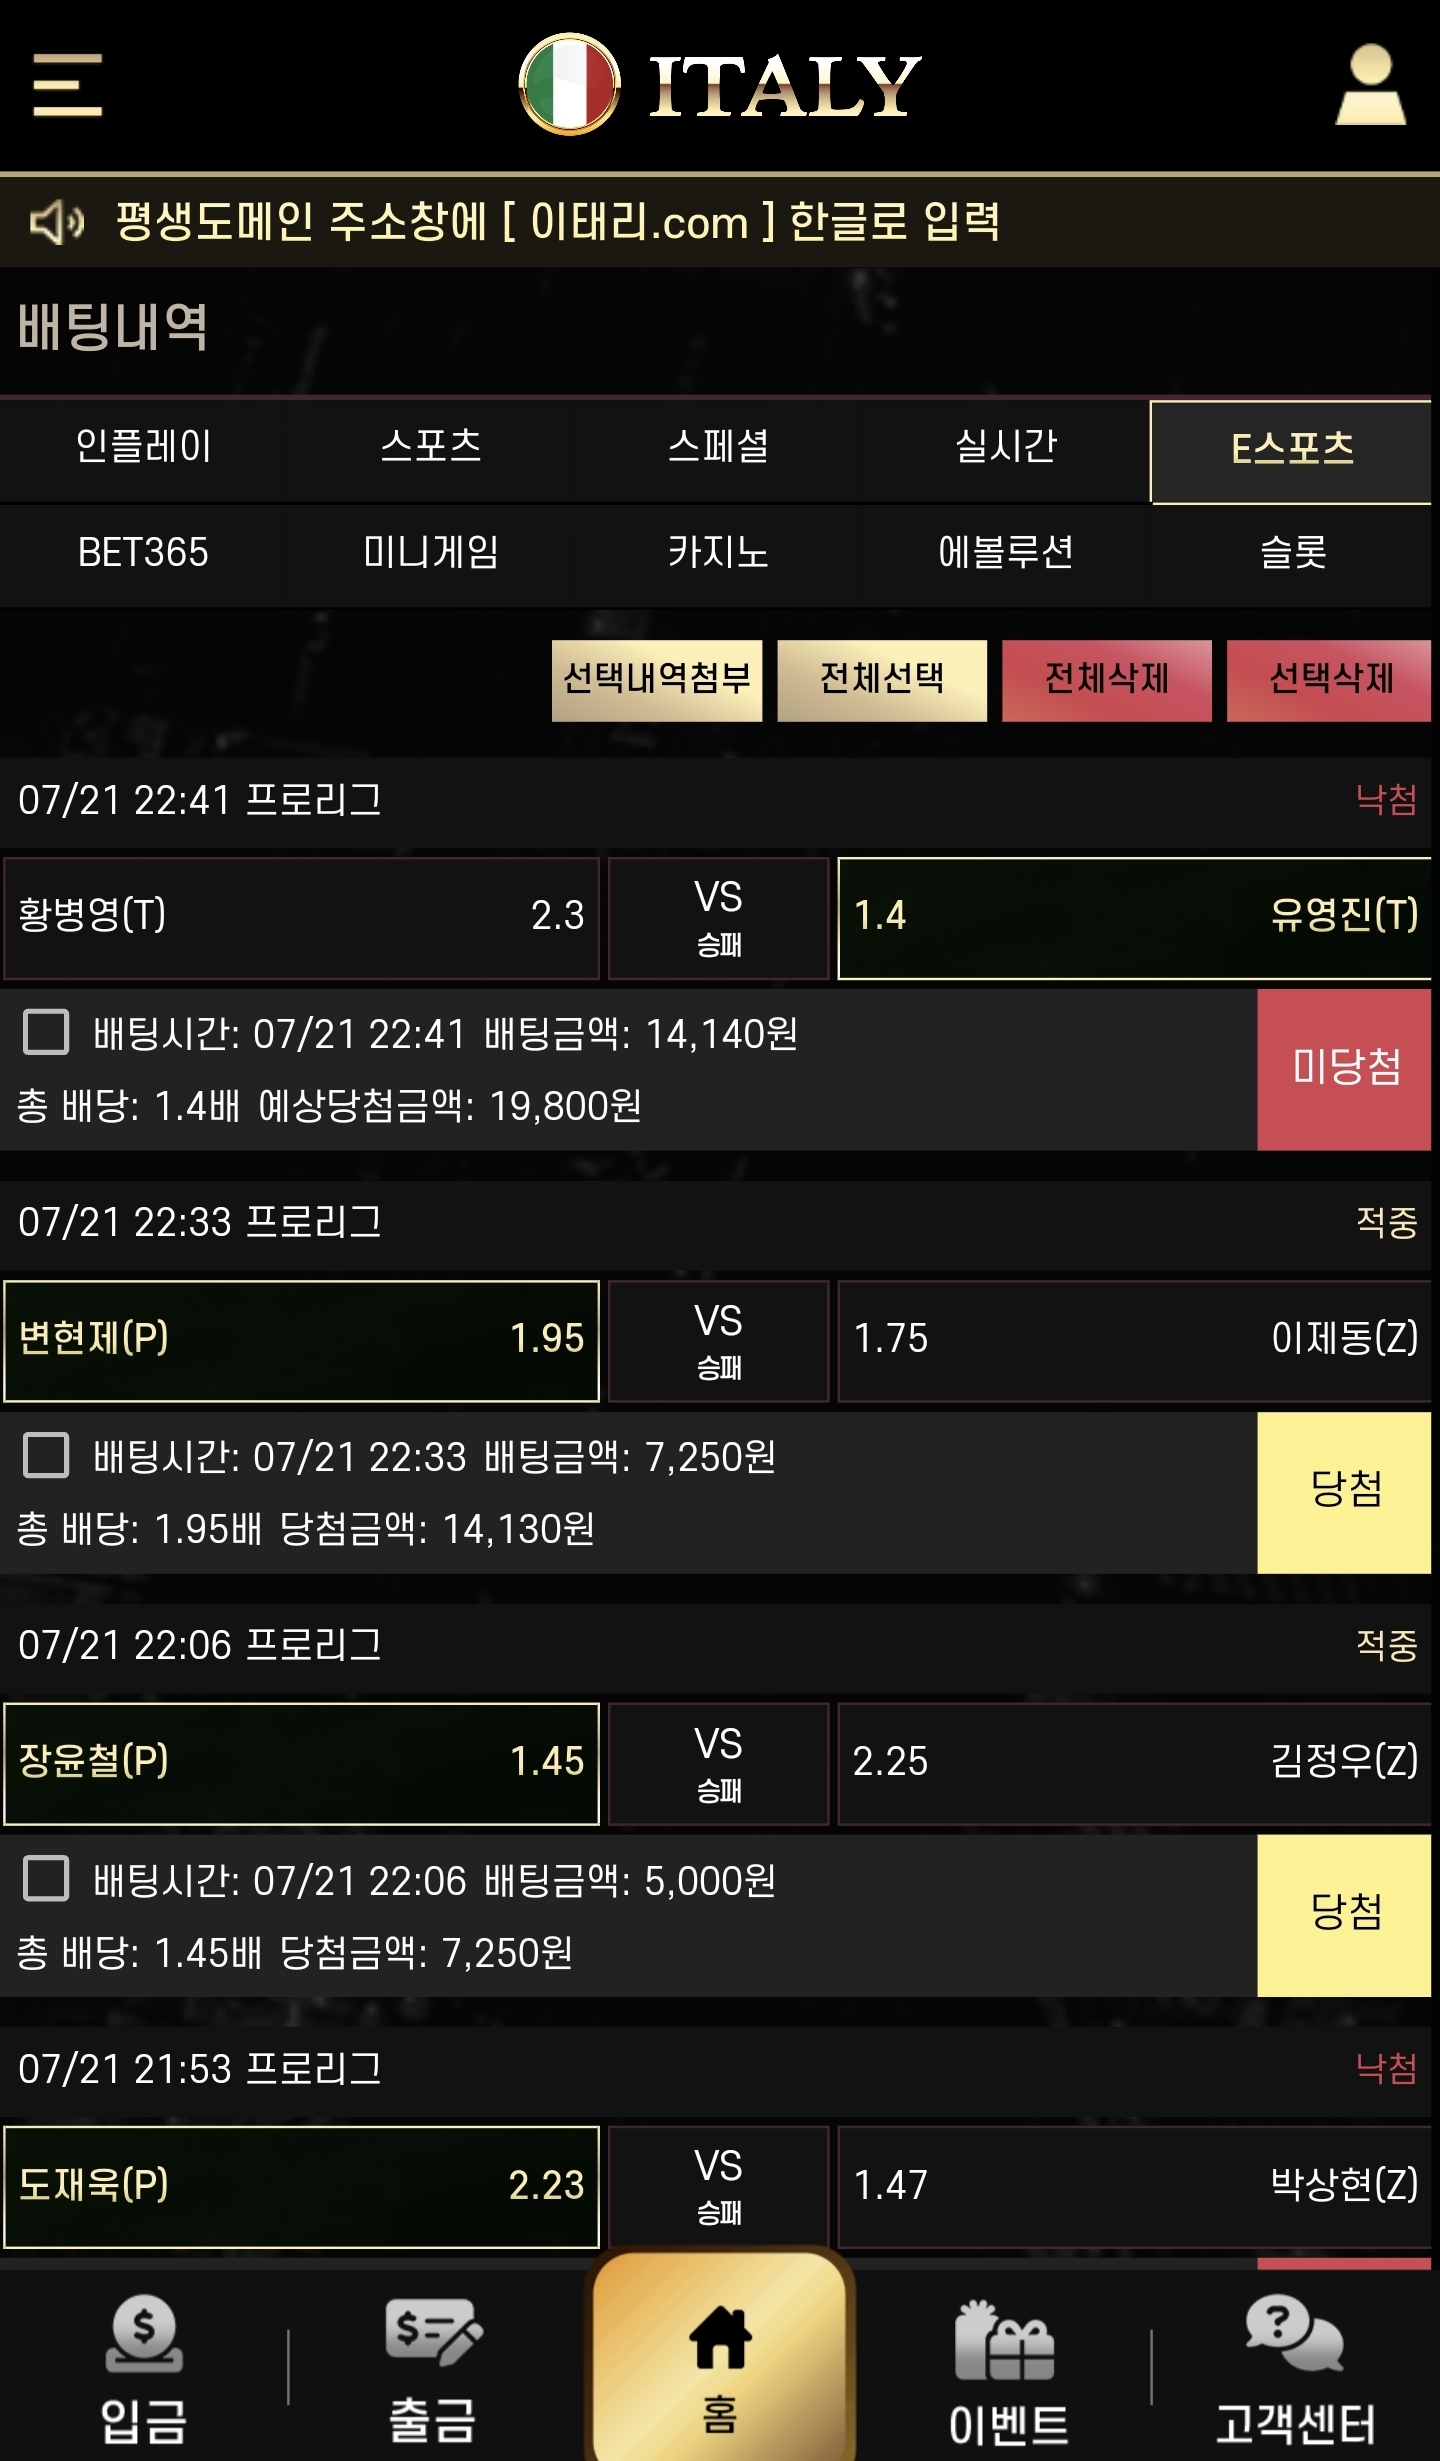Click the 선택삭제 button
This screenshot has height=2461, width=1440.
tap(1329, 680)
